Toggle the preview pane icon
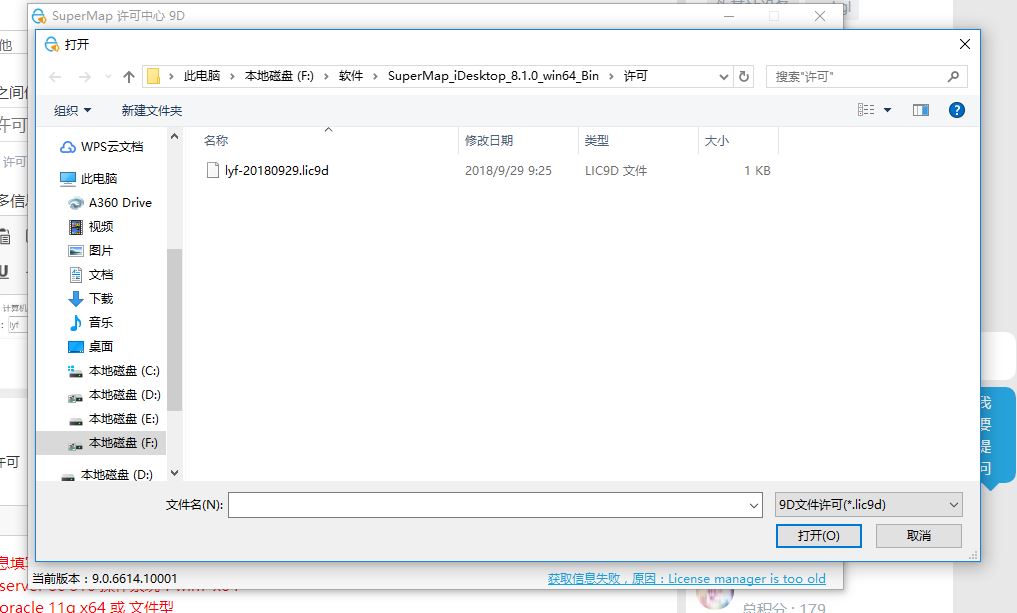The height and width of the screenshot is (613, 1017). (x=920, y=110)
